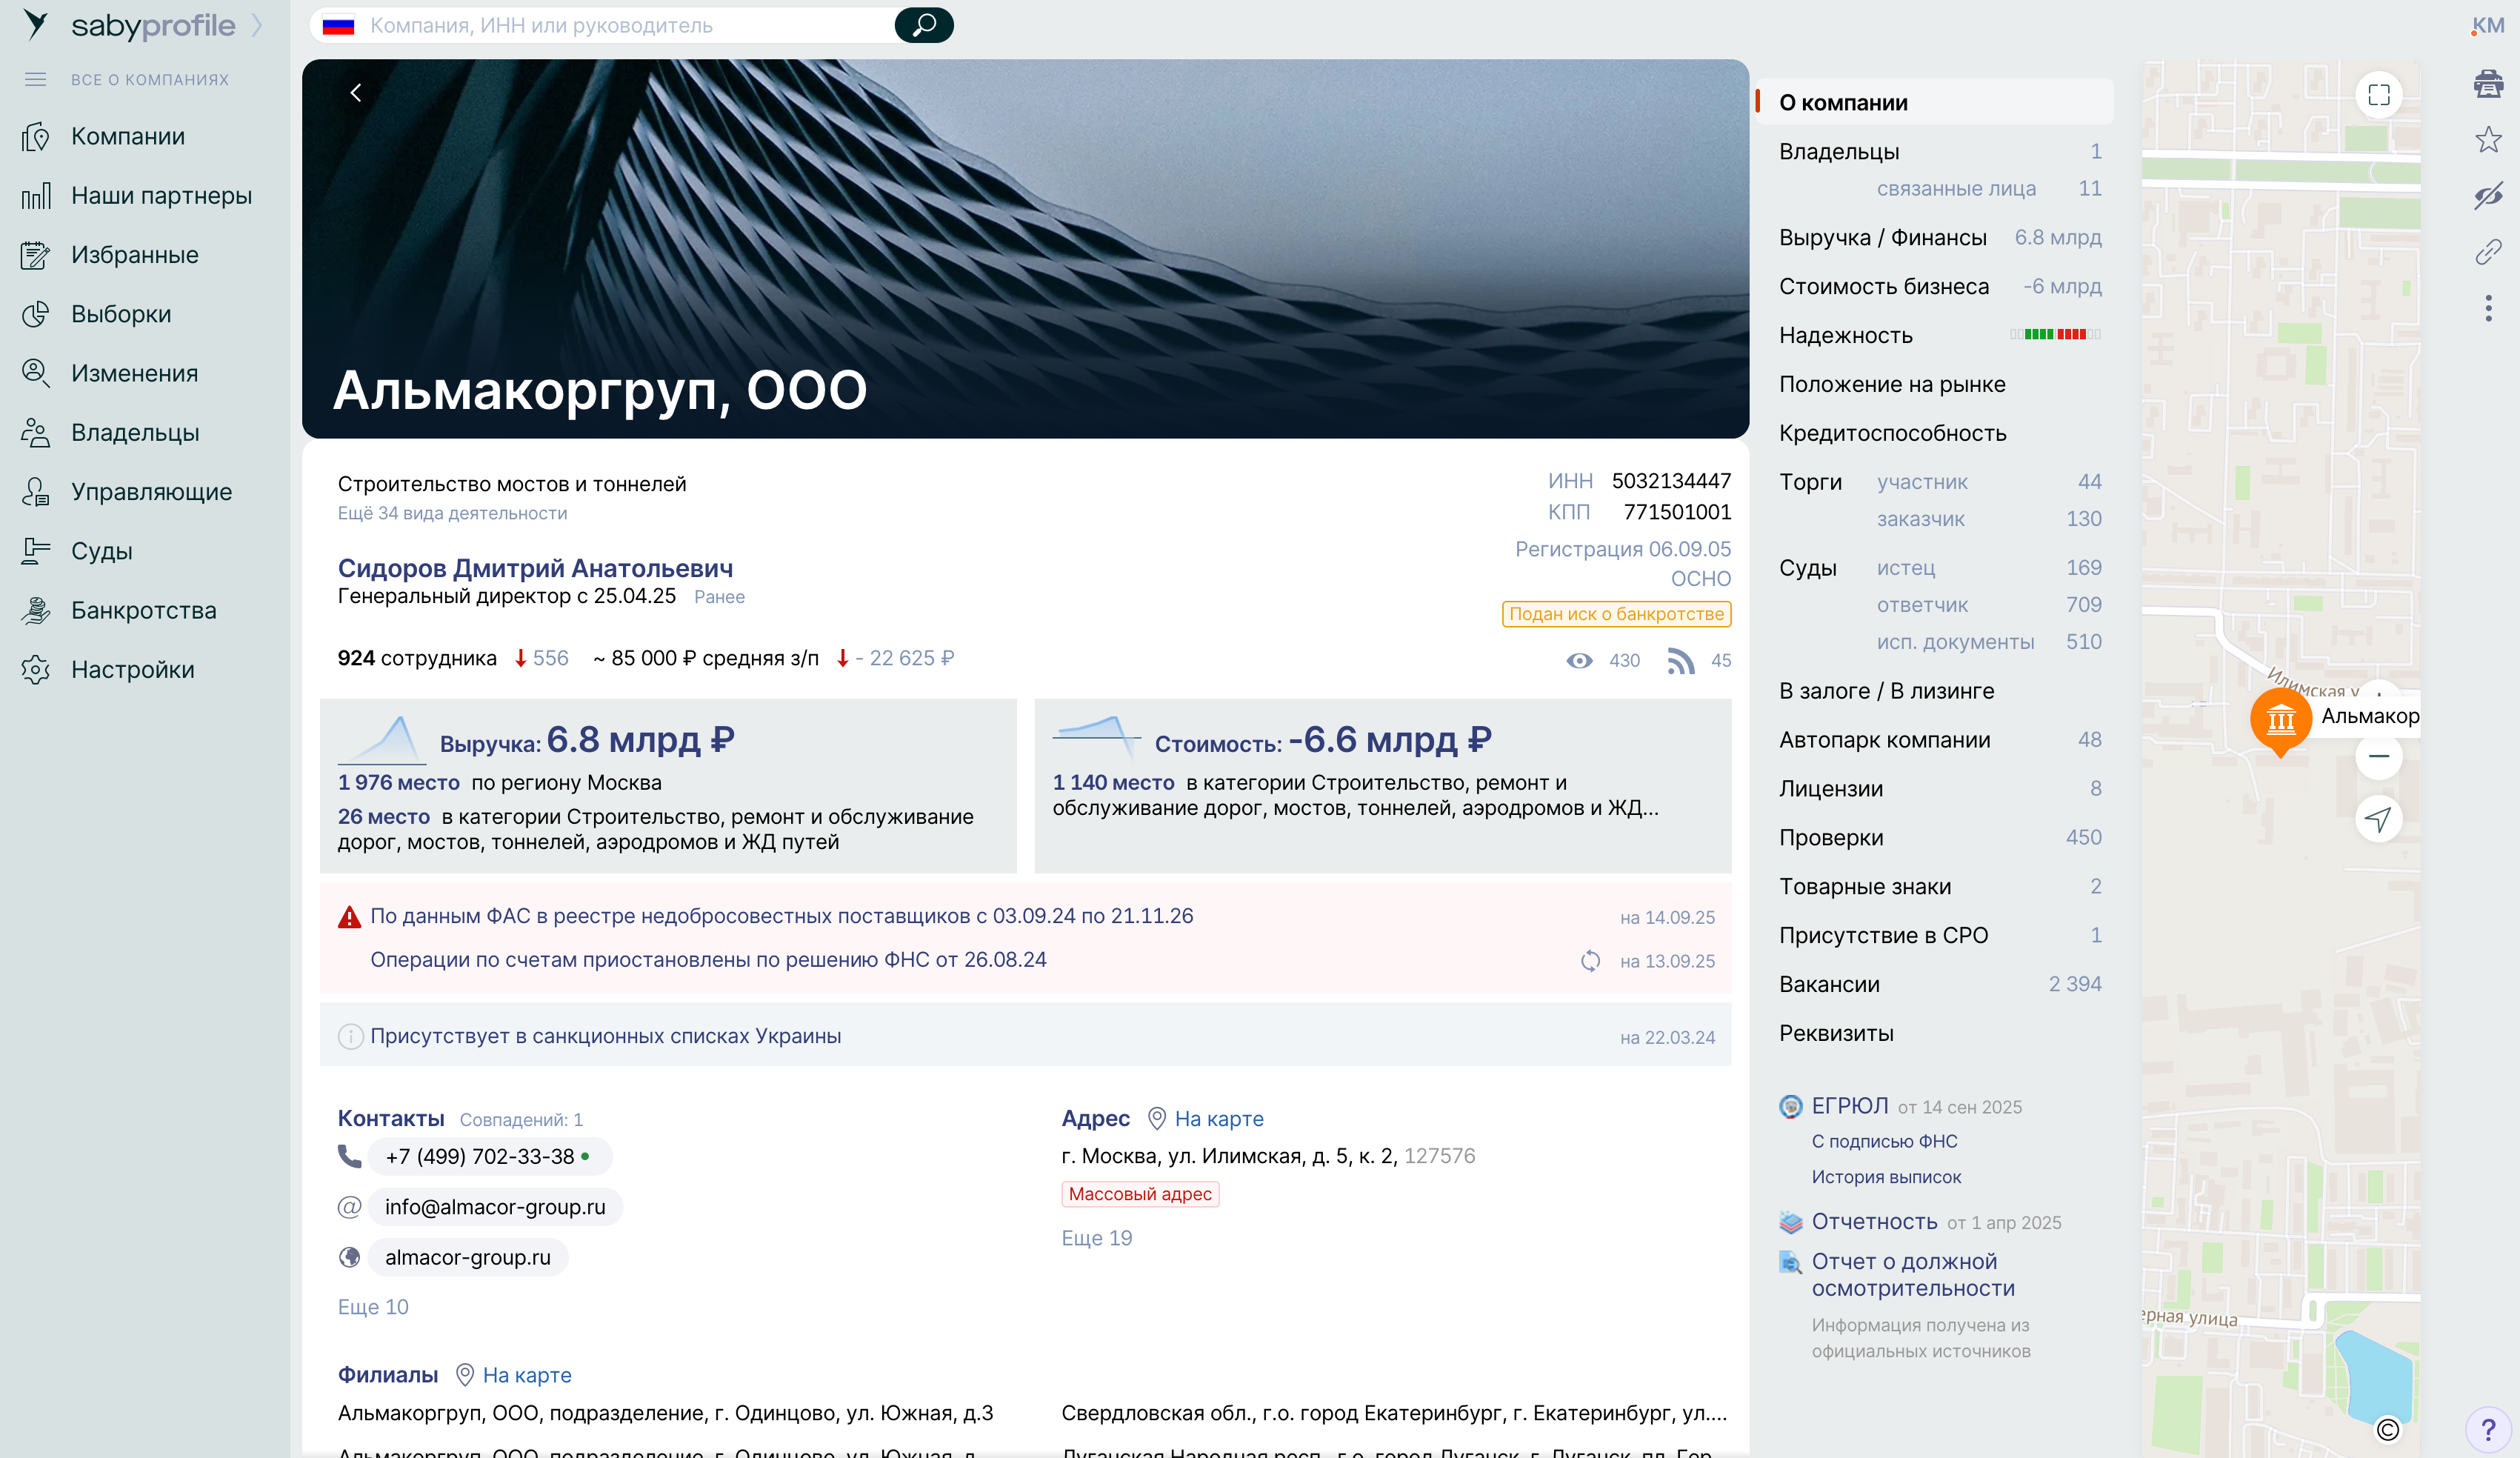
Task: Click the printer icon
Action: point(2488,84)
